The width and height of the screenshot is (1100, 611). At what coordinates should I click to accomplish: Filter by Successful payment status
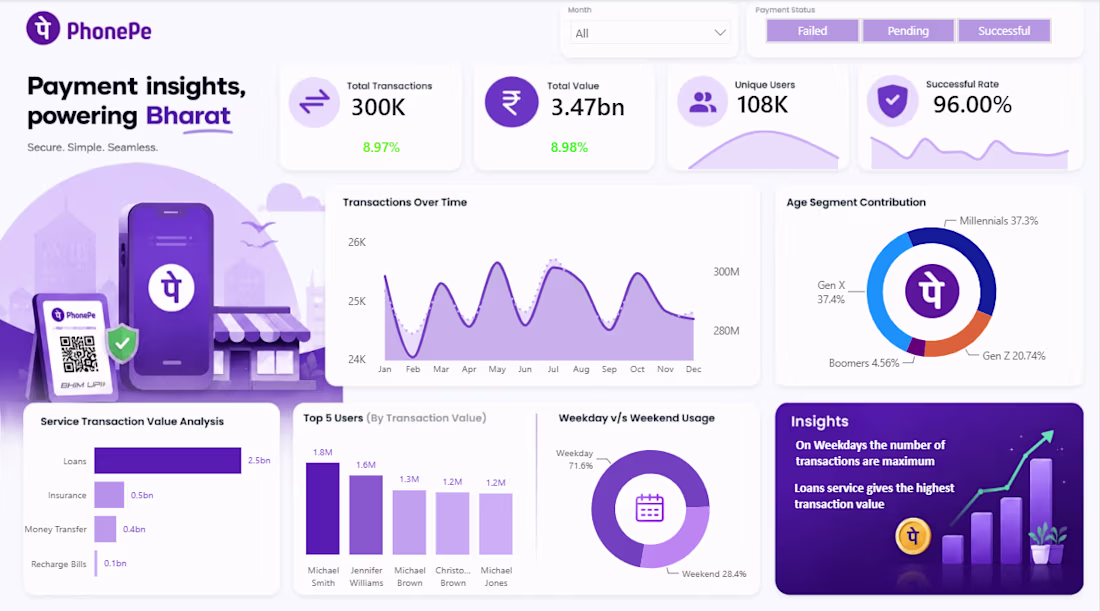[x=1004, y=31]
